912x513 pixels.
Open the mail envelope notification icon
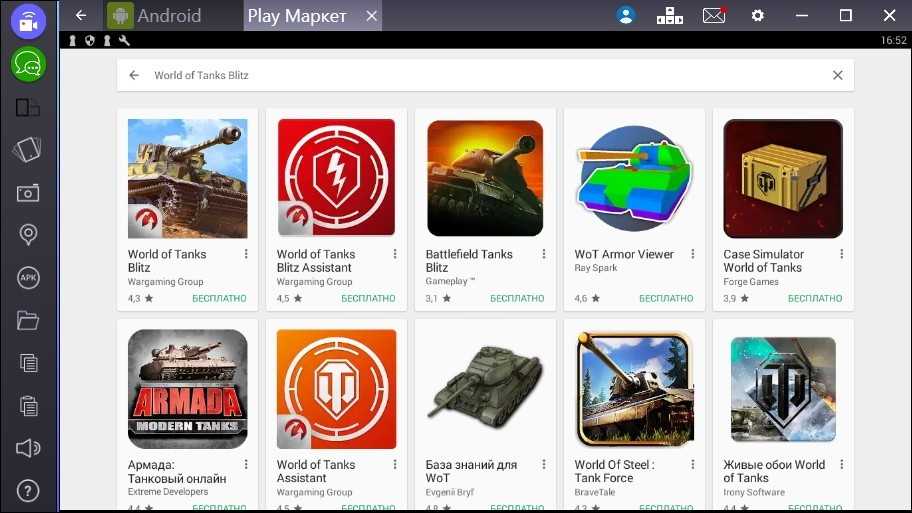click(x=714, y=15)
